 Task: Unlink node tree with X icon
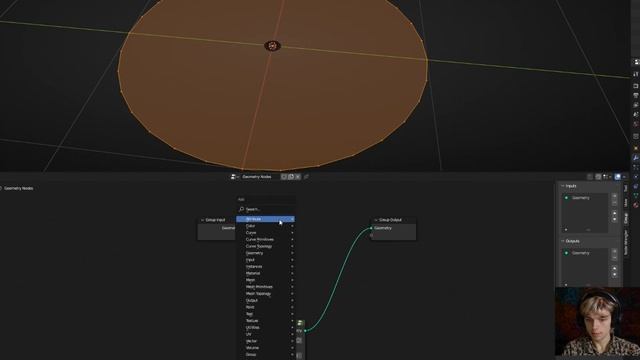coord(298,177)
